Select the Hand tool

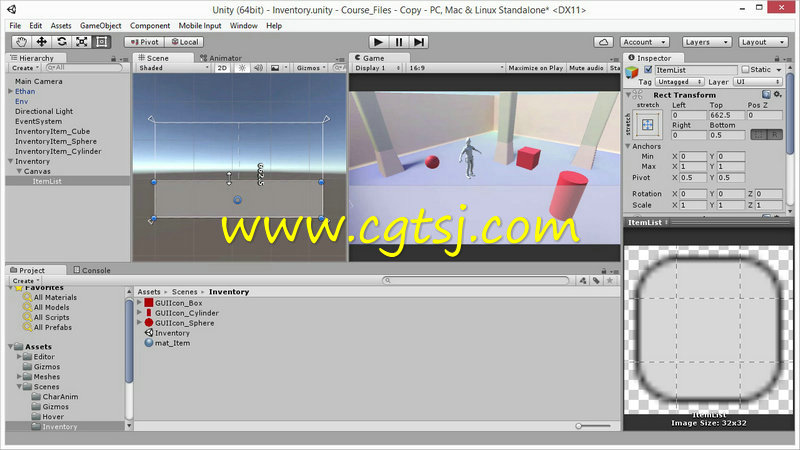[x=21, y=42]
